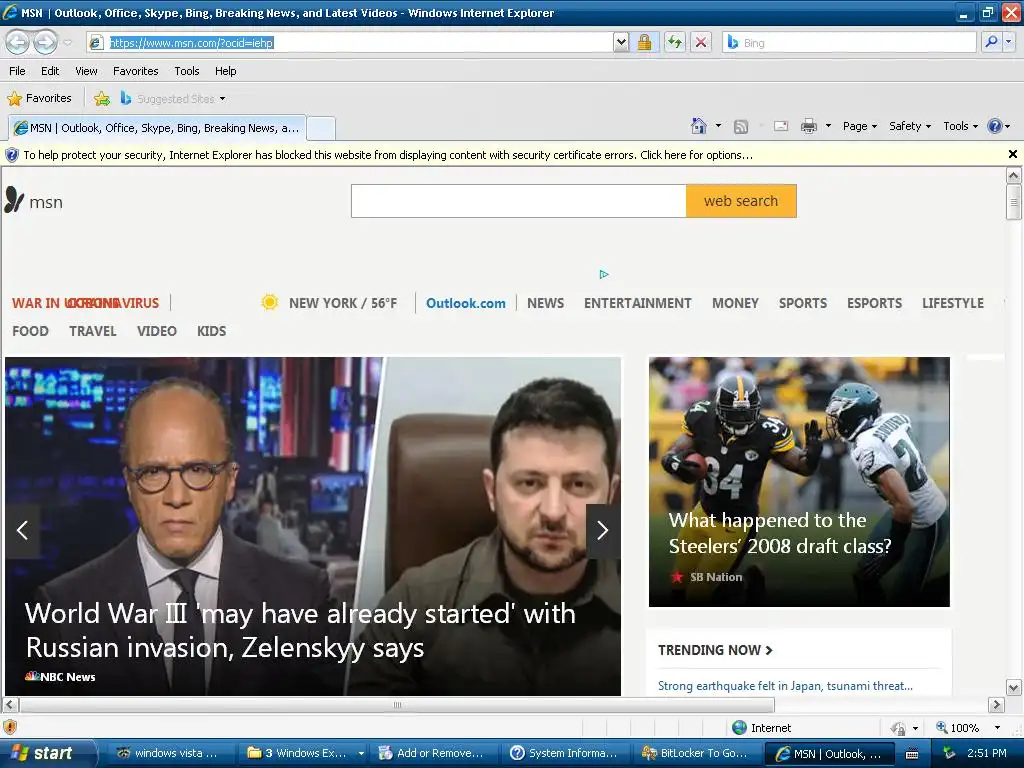Click the information bar shield icon

(12, 155)
